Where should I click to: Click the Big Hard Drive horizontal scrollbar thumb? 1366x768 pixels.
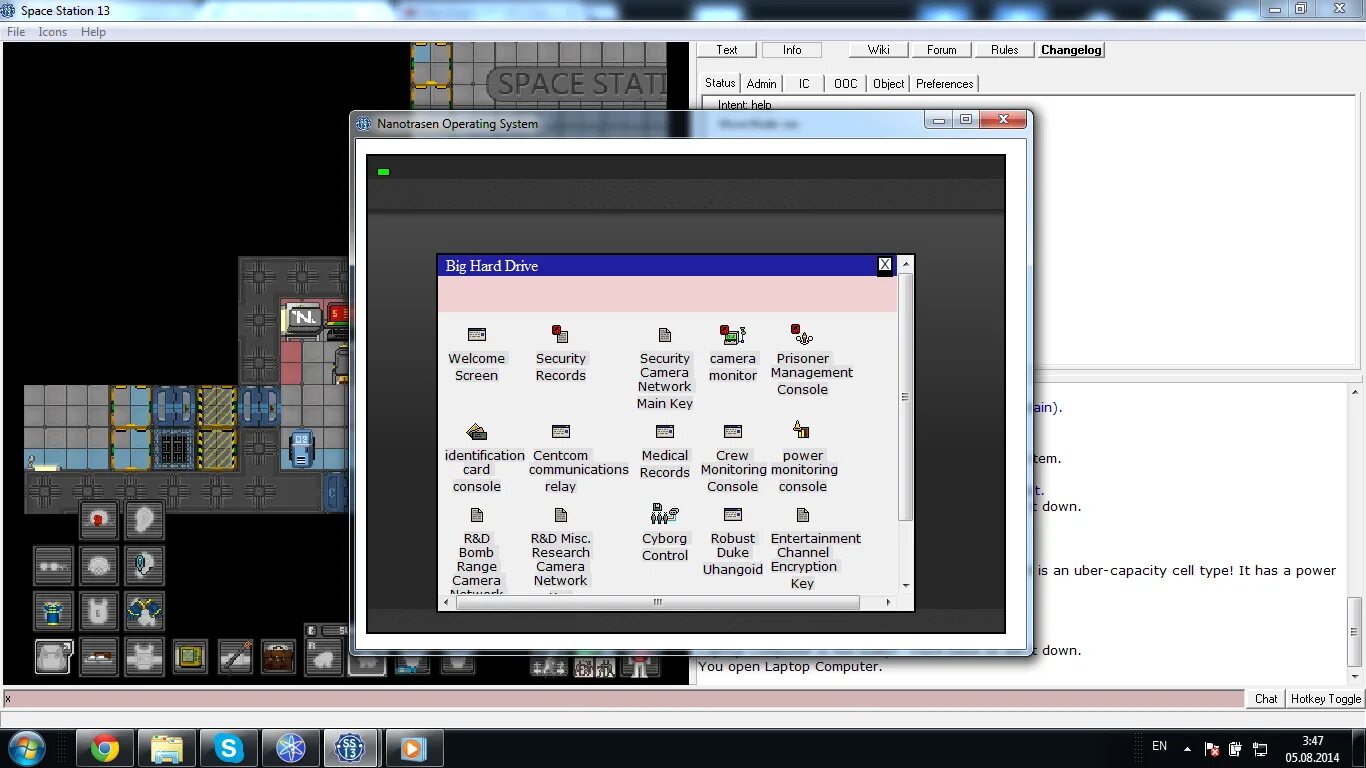tap(657, 602)
